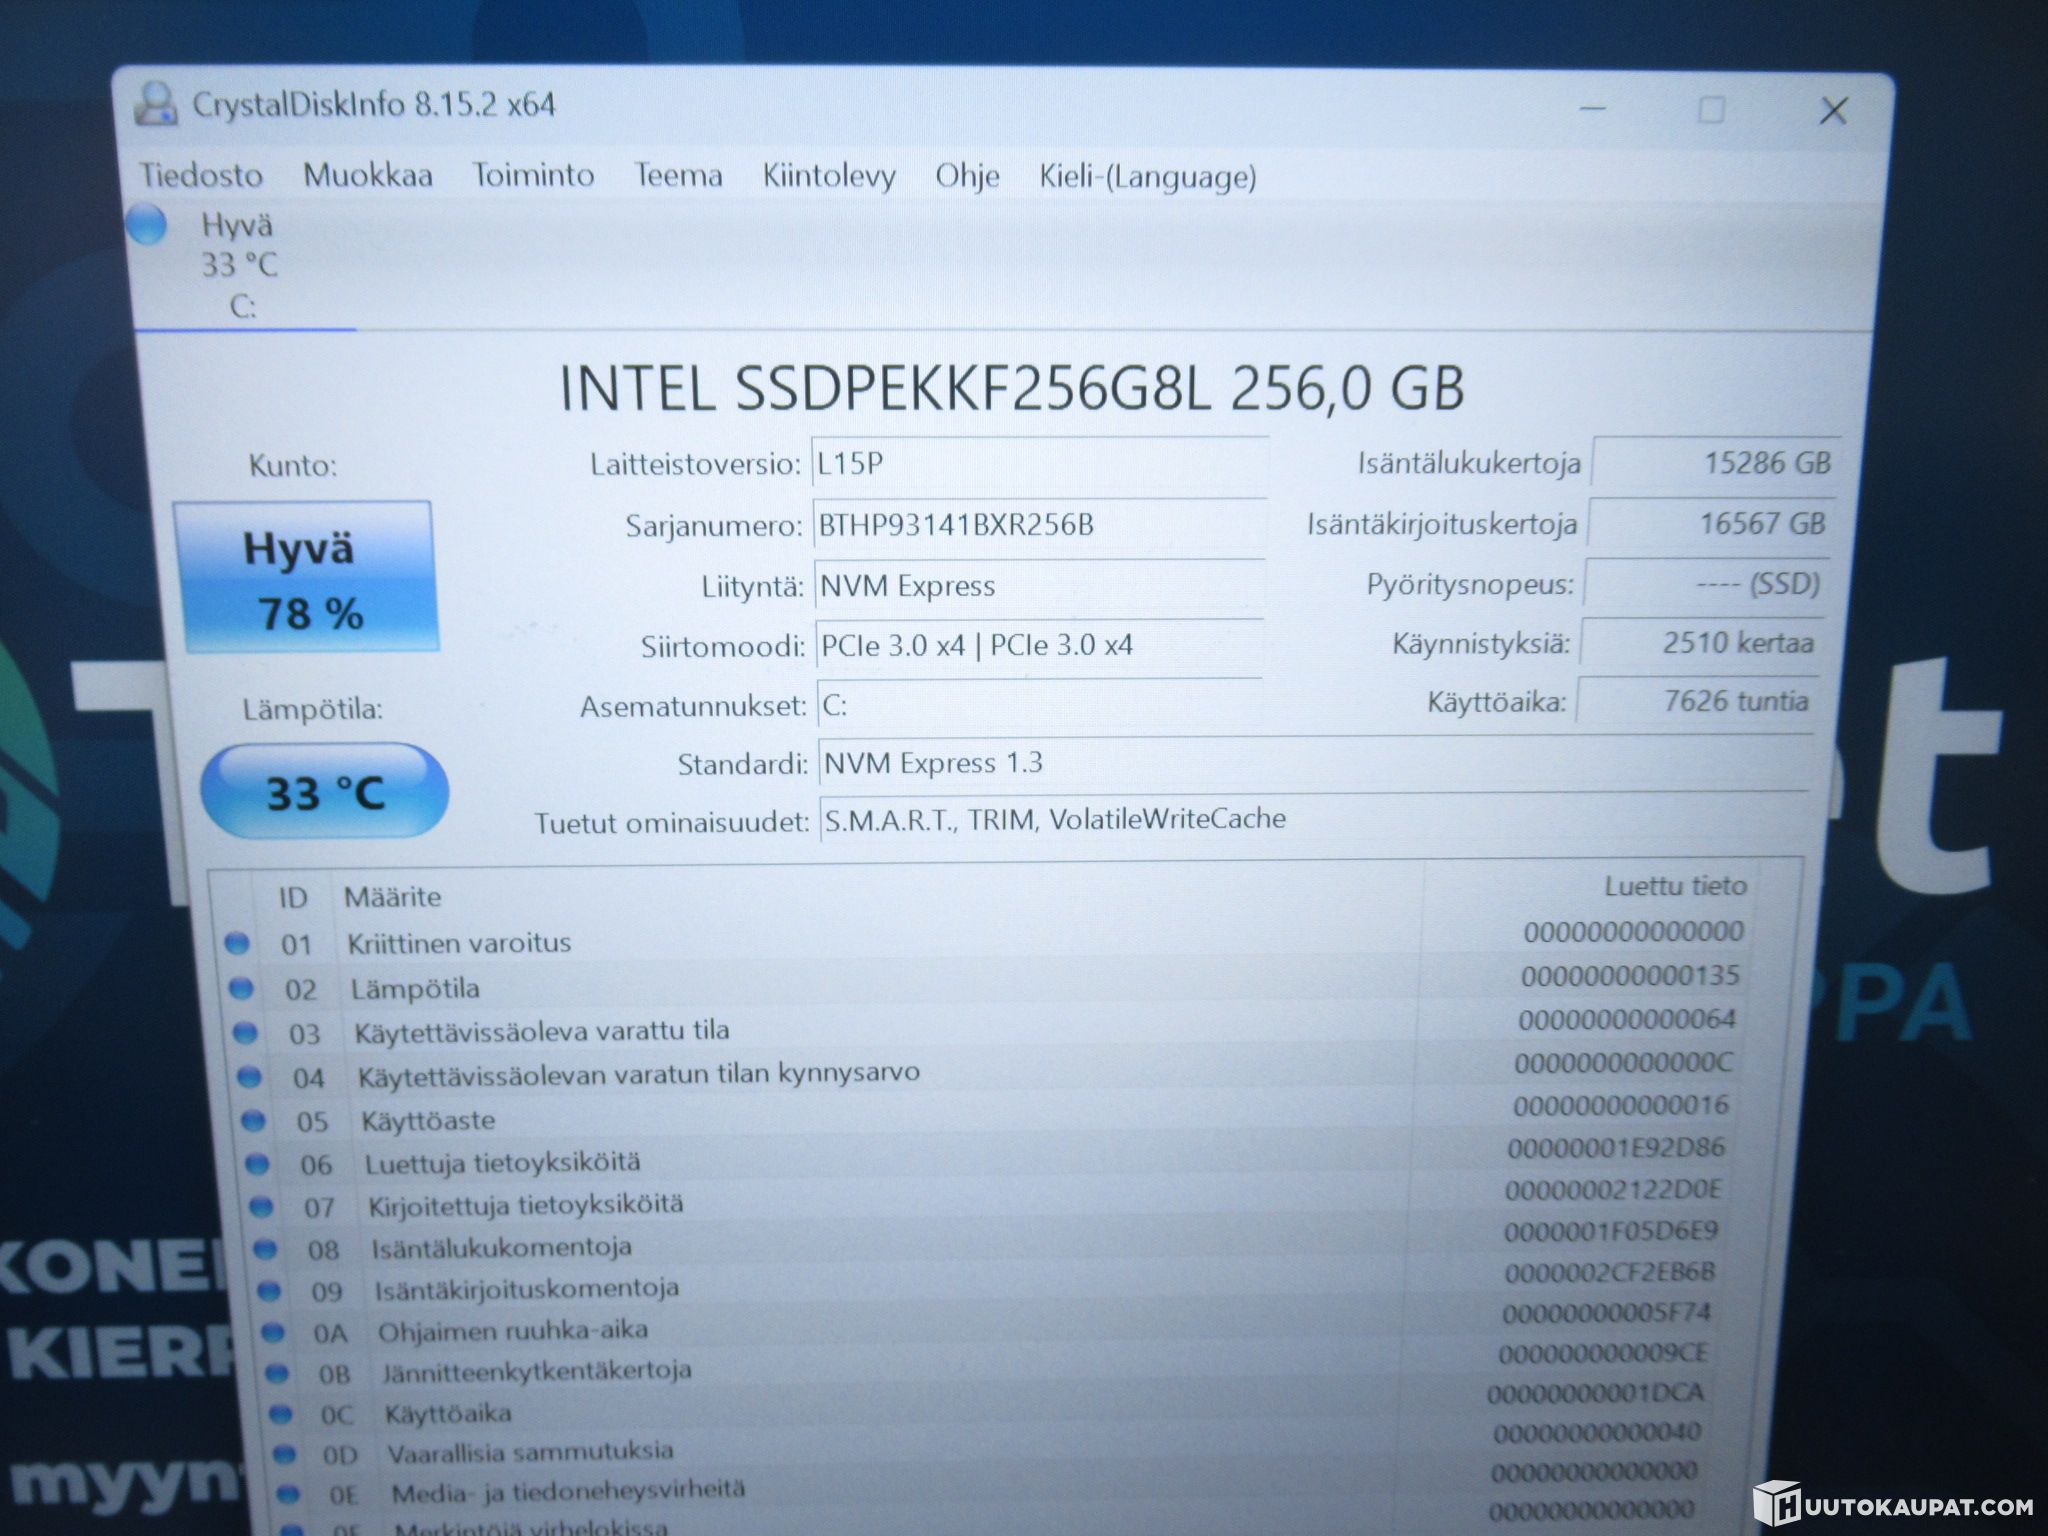Select Käytettävissäolevan varatun tilan kynnysarvo text
This screenshot has height=1536, width=2048.
[639, 1074]
